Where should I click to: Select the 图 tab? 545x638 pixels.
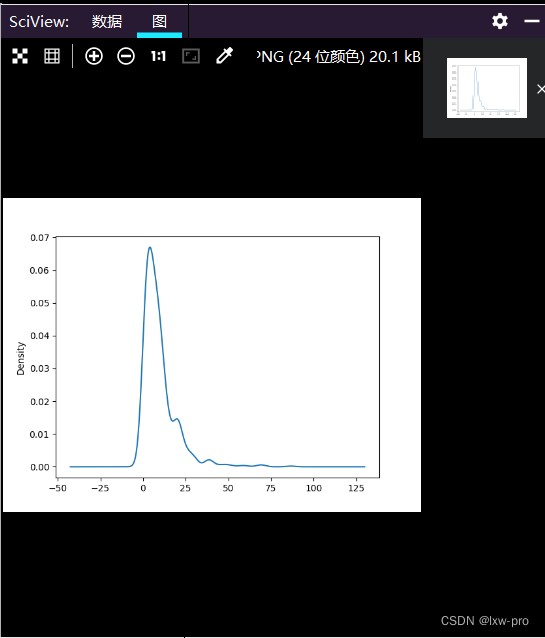(x=159, y=22)
